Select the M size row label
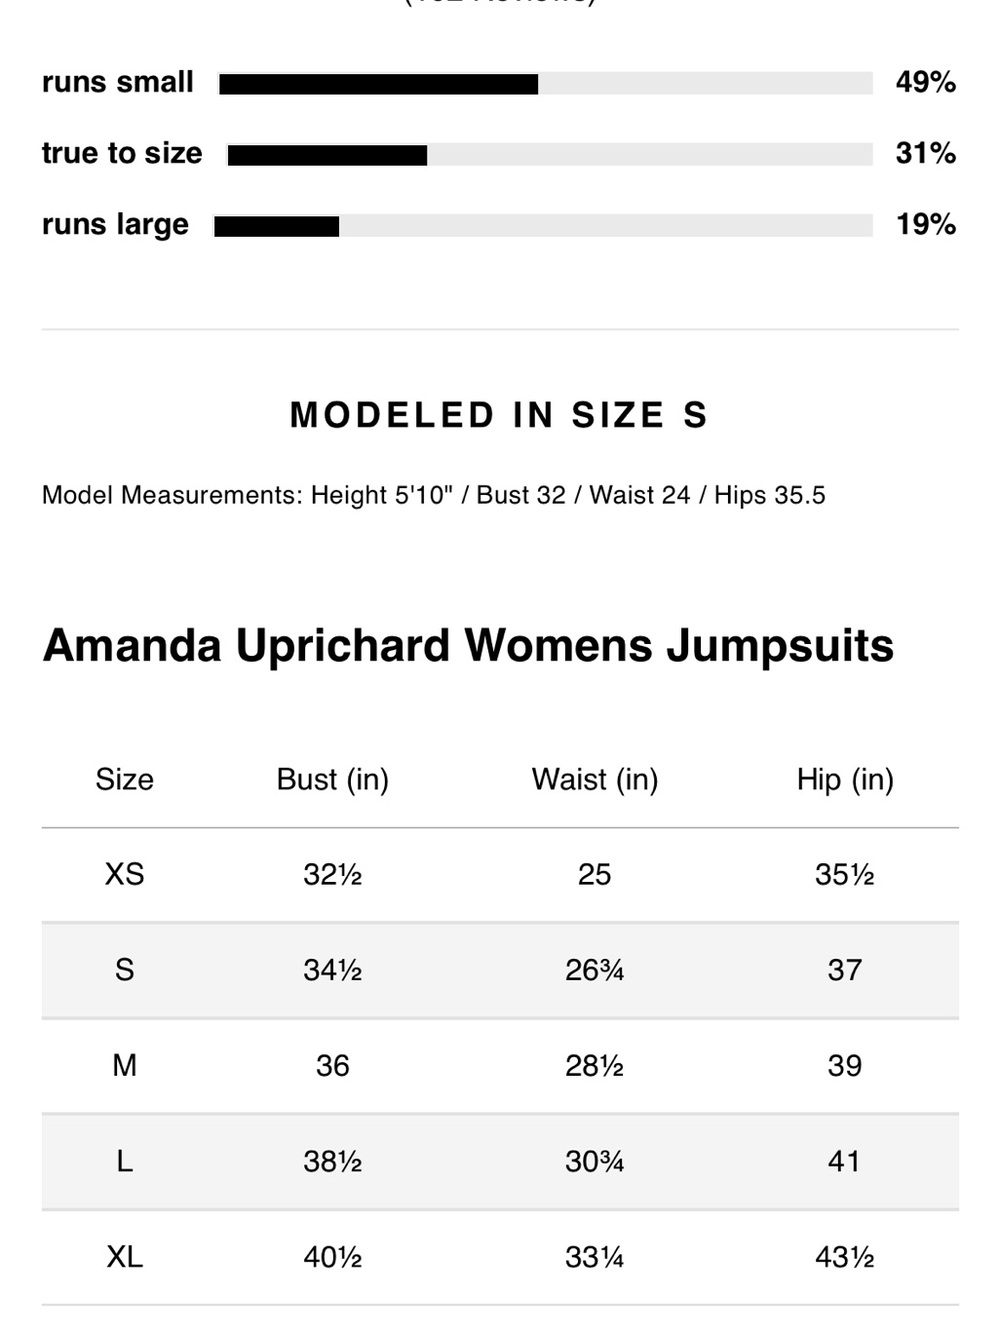Screen dimensions: 1000x1333 (124, 1066)
